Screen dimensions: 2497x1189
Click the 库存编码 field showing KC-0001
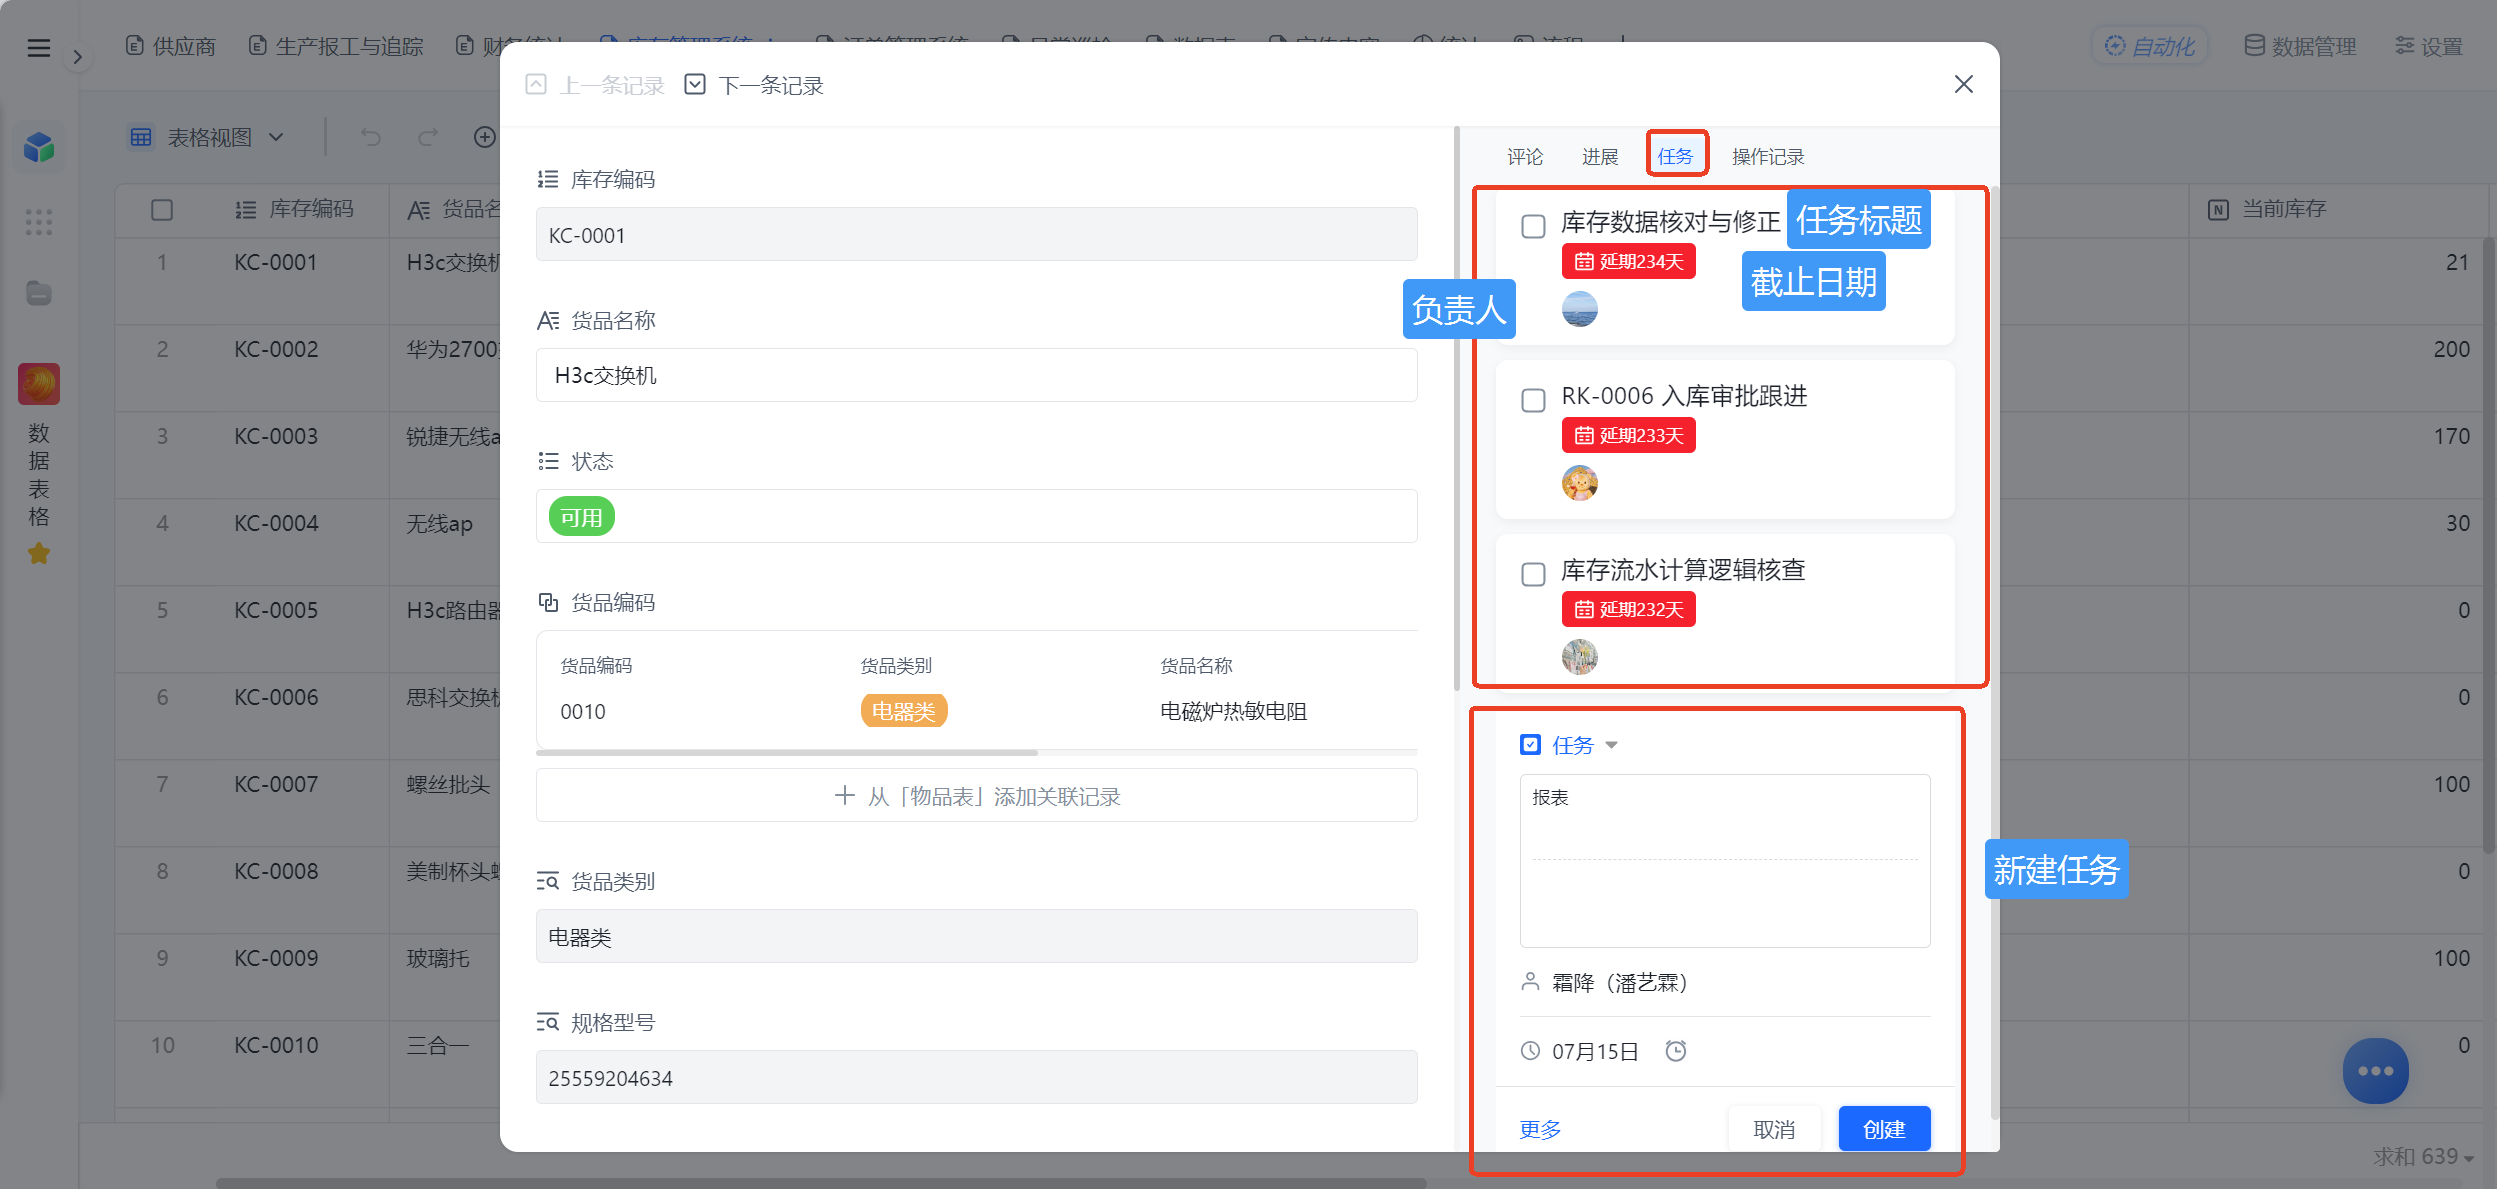tap(976, 235)
